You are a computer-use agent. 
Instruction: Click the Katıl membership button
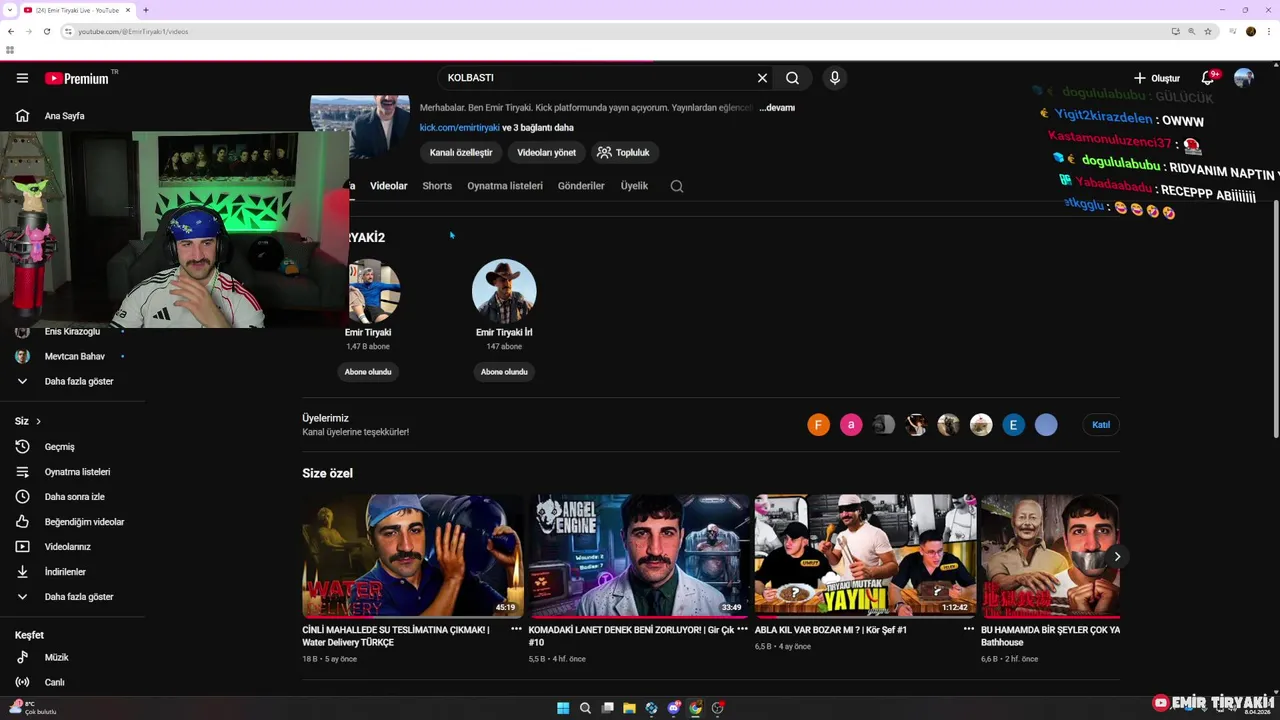pyautogui.click(x=1101, y=425)
